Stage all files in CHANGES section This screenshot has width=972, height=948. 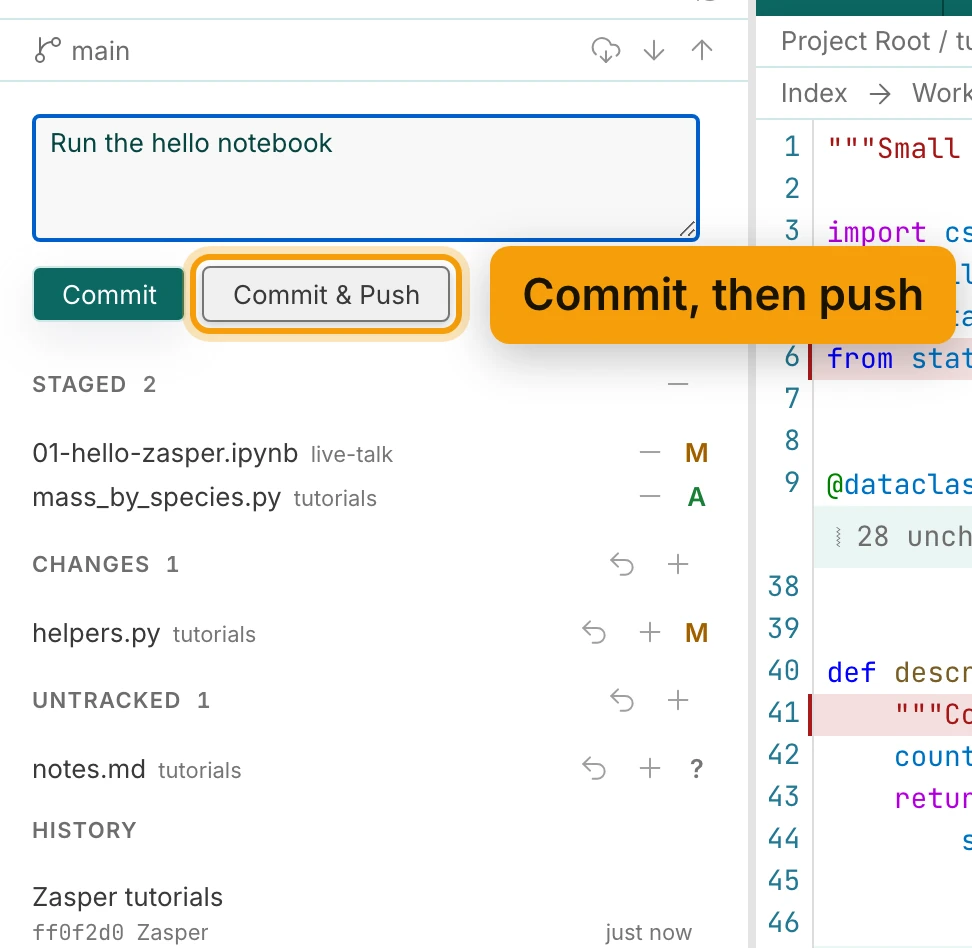click(678, 564)
